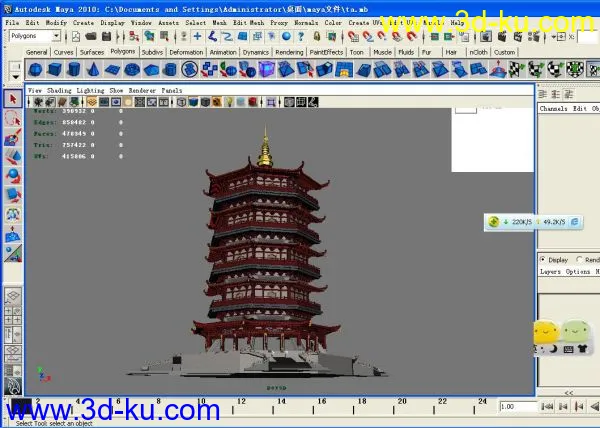Toggle the viewport light bulb icon
The height and width of the screenshot is (428, 600).
[x=228, y=102]
